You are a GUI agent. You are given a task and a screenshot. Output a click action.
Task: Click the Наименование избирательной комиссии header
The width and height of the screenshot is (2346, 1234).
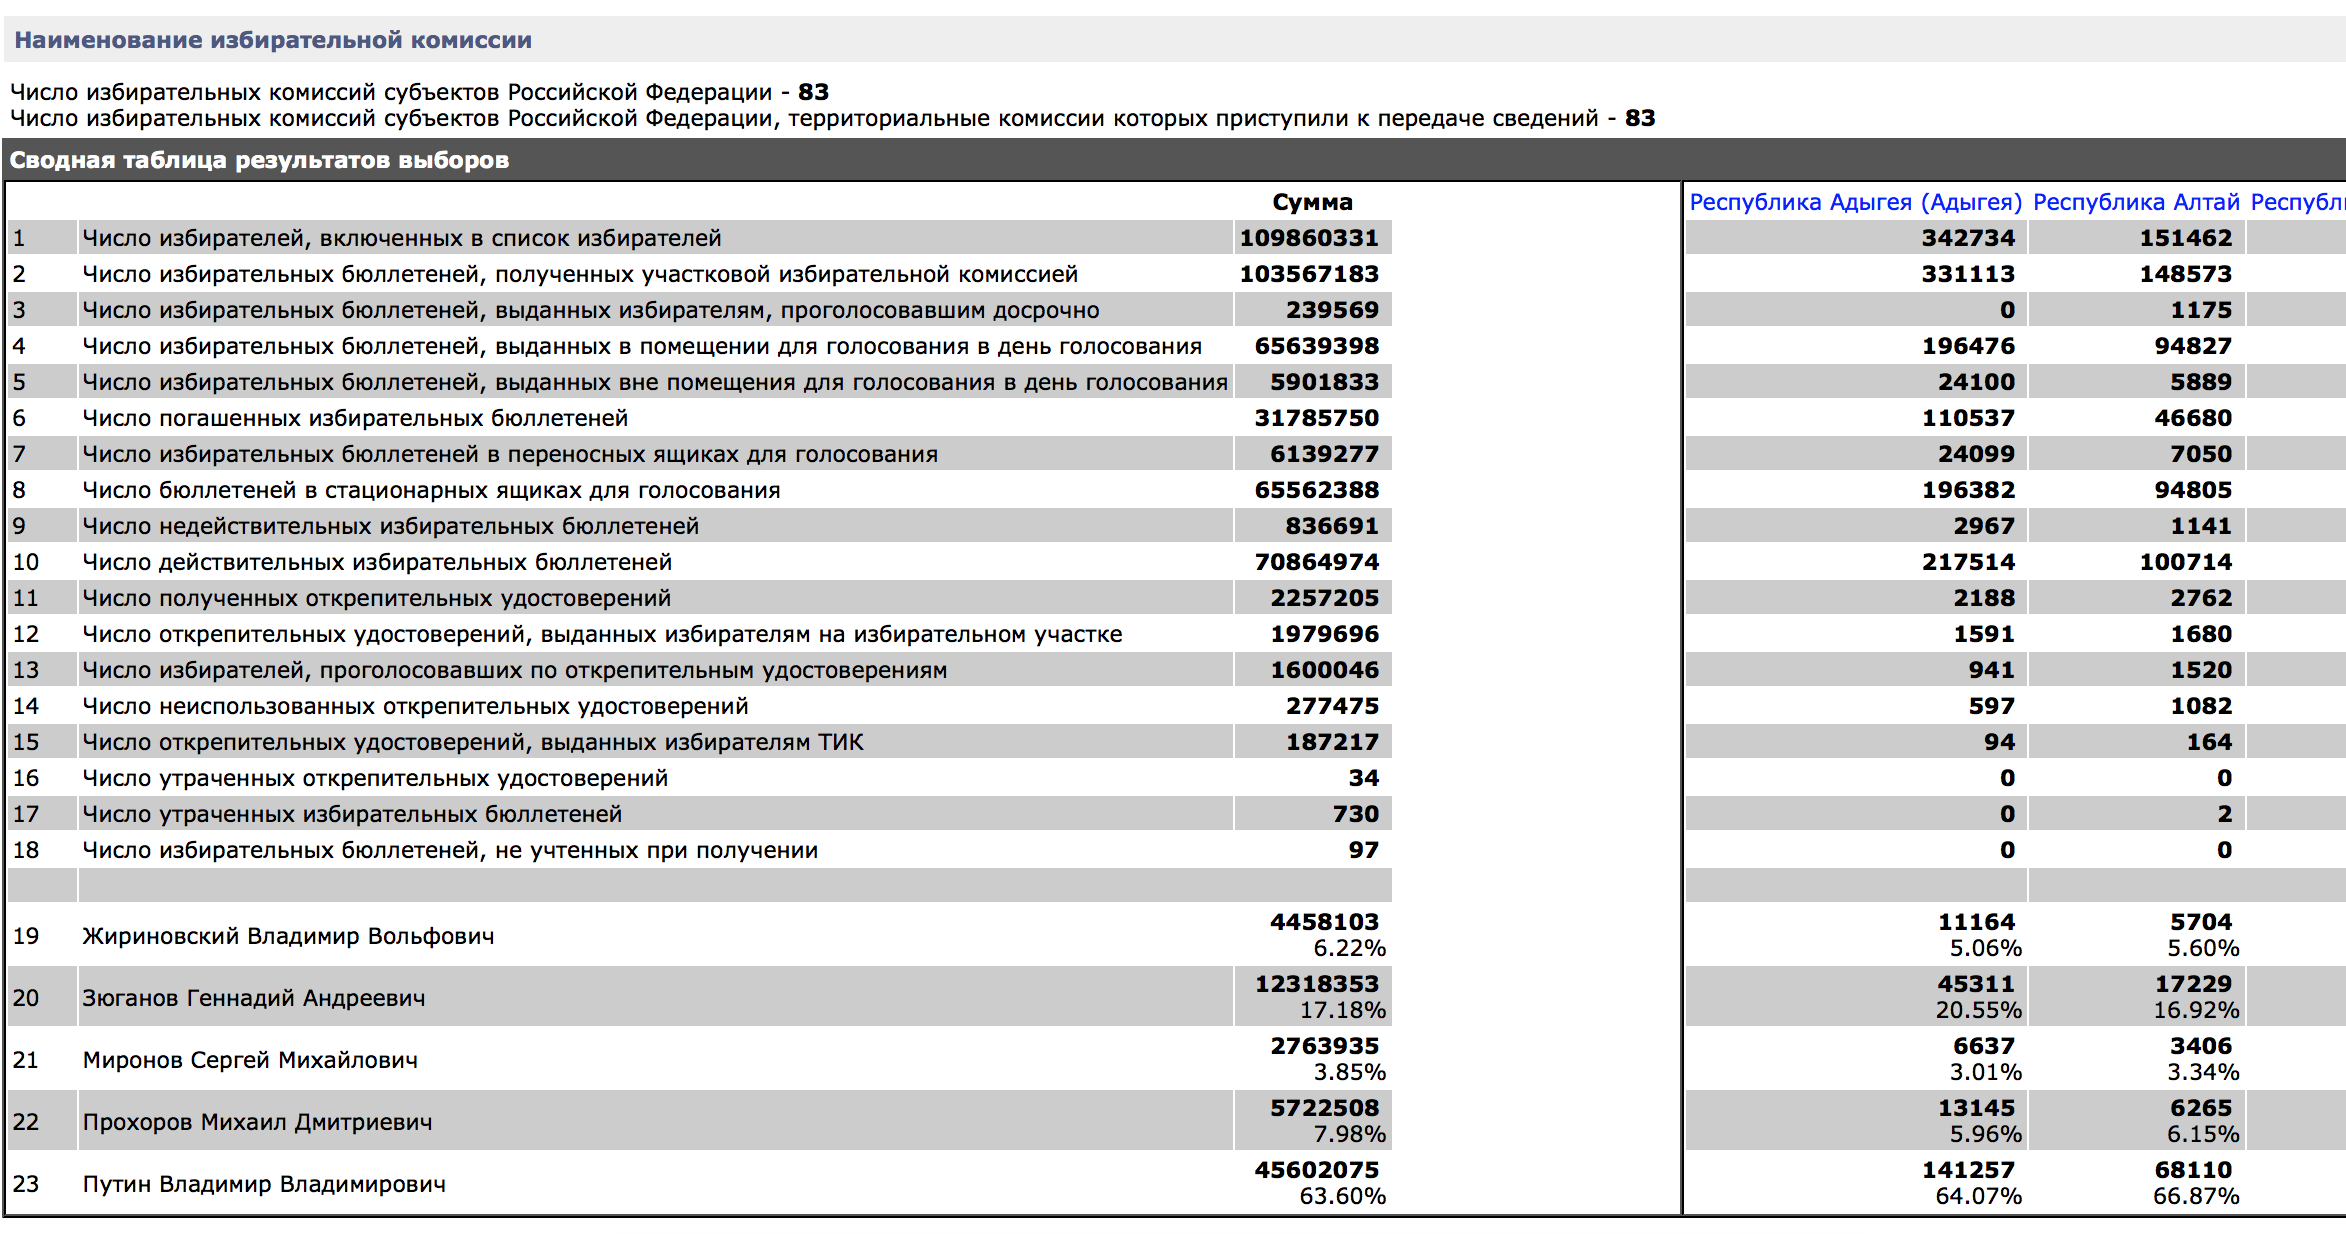click(x=273, y=40)
